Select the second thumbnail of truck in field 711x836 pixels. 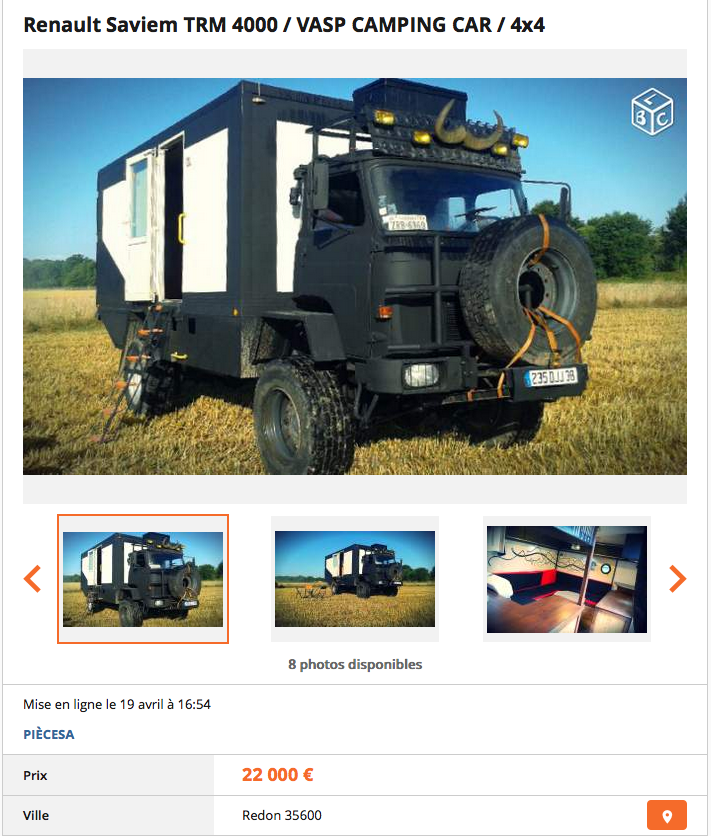click(x=355, y=579)
